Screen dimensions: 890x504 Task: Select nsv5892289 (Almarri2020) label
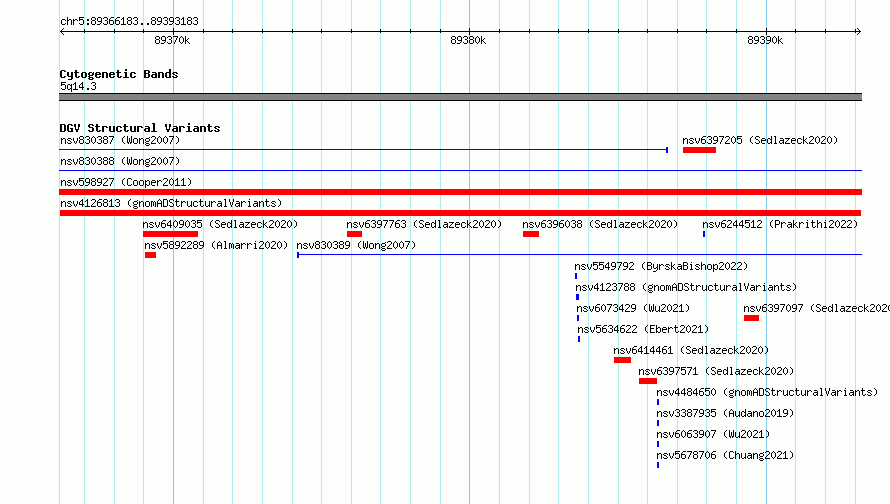point(216,245)
